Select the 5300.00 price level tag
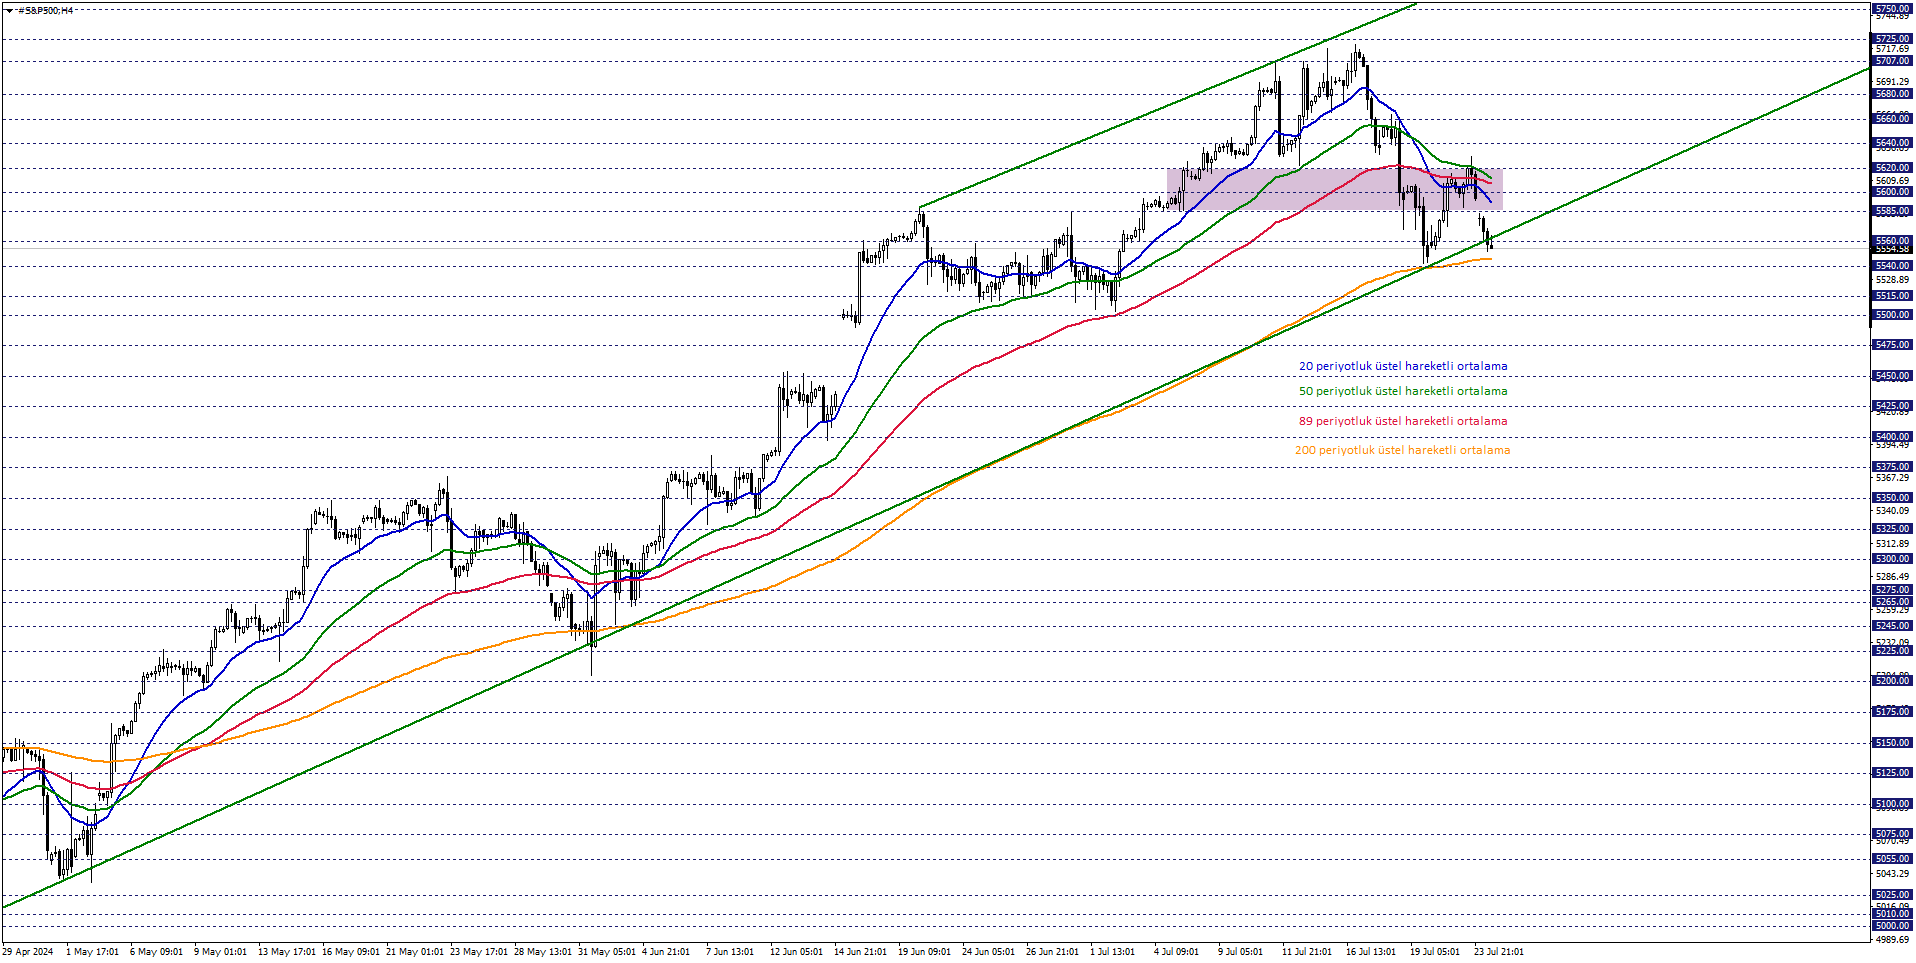Viewport: 1916px width, 963px height. pos(1891,559)
